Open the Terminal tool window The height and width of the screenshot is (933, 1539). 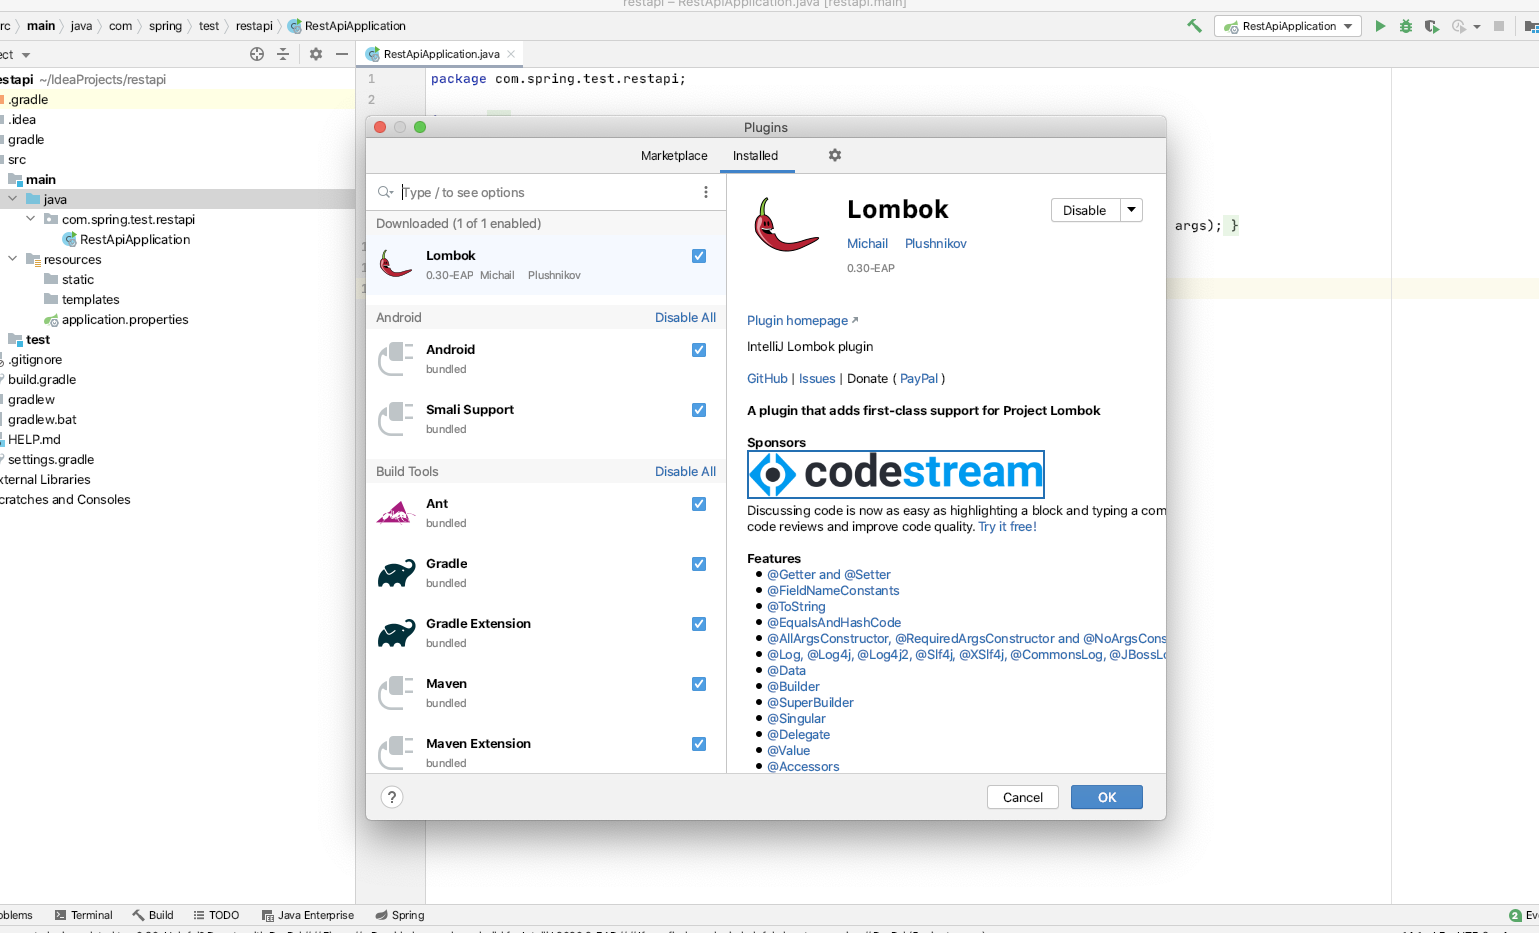click(x=84, y=915)
